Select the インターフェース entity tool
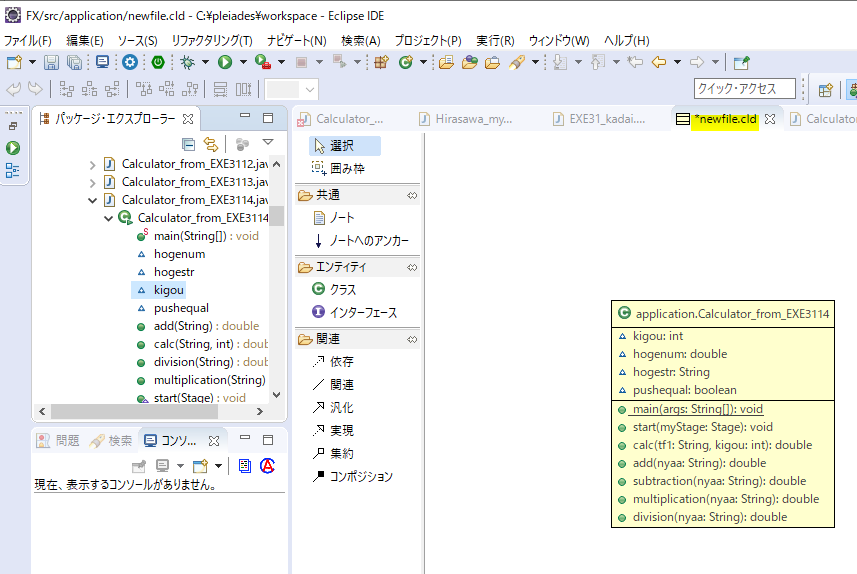This screenshot has height=574, width=857. [354, 312]
